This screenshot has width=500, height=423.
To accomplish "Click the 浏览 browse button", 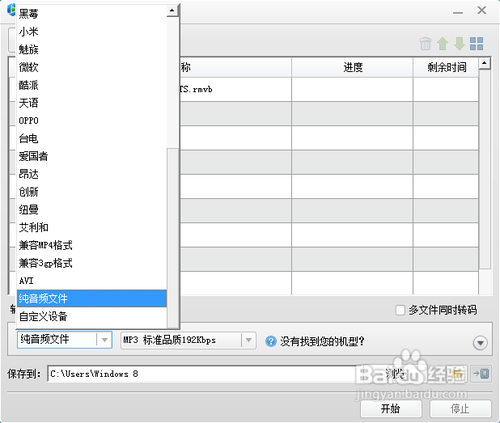I will (395, 374).
